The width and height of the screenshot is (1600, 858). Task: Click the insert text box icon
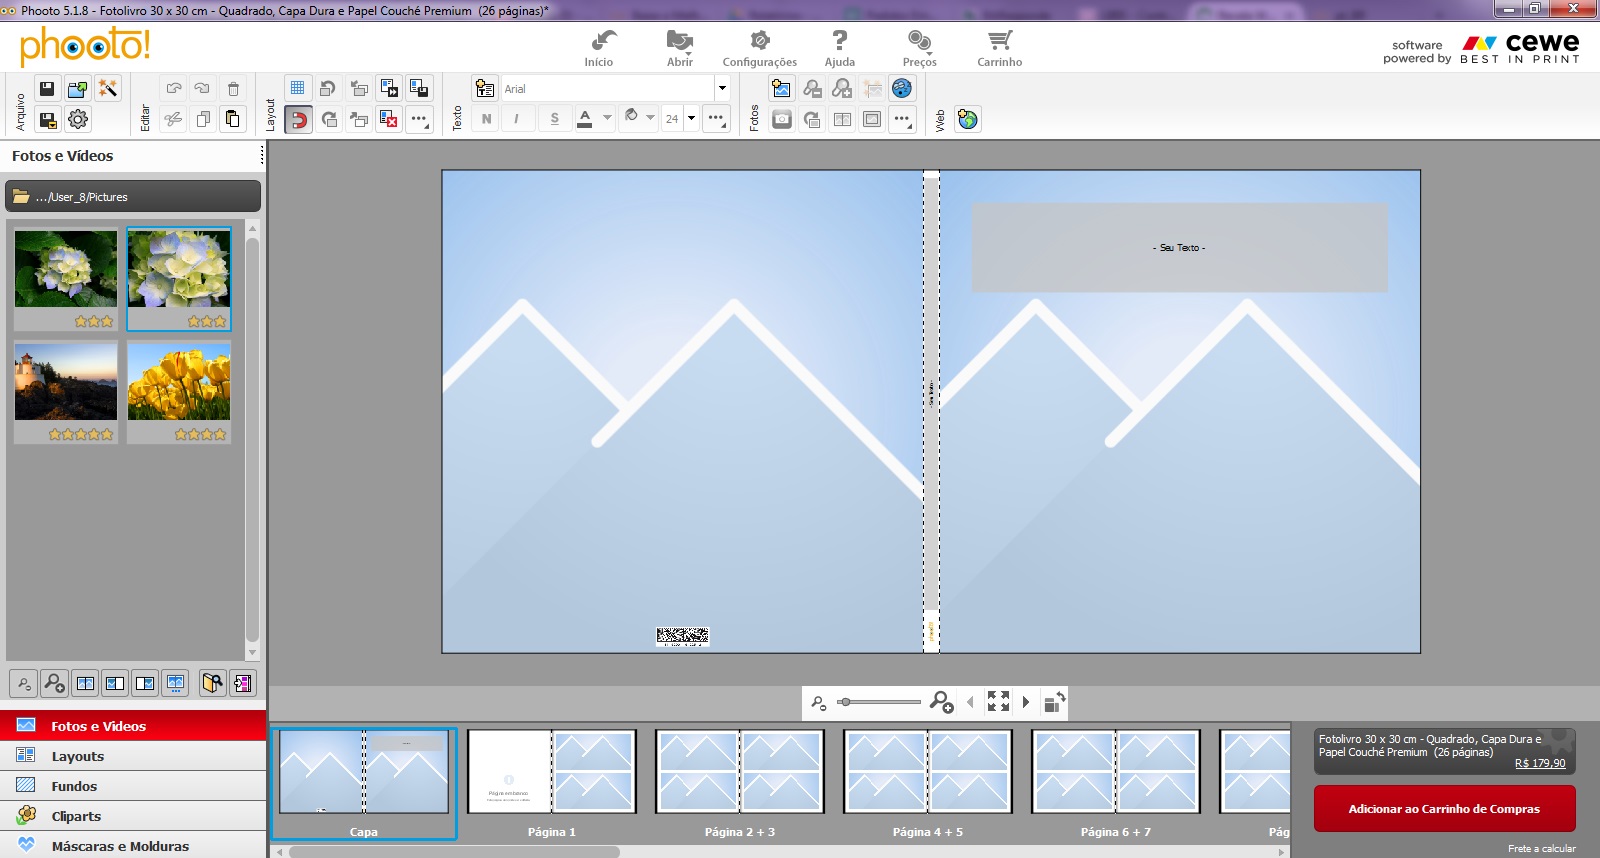click(x=485, y=89)
